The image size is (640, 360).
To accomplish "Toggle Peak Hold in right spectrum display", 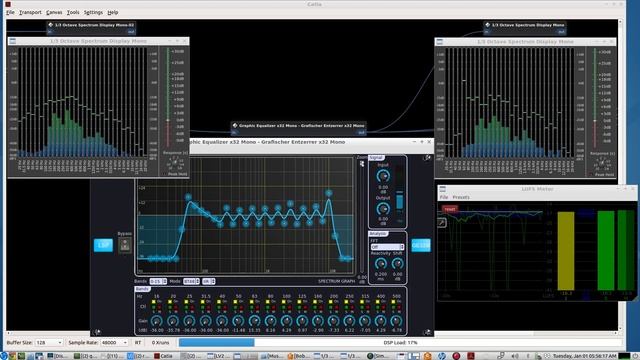I will (602, 174).
